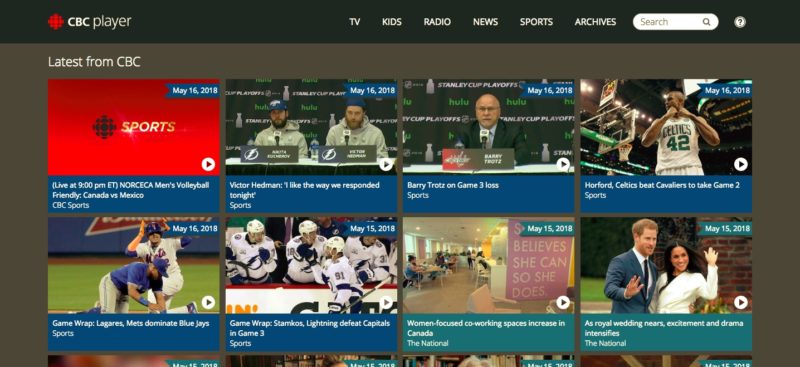Click May 16, 2018 date on volleyball card
This screenshot has height=367, width=800.
[194, 90]
